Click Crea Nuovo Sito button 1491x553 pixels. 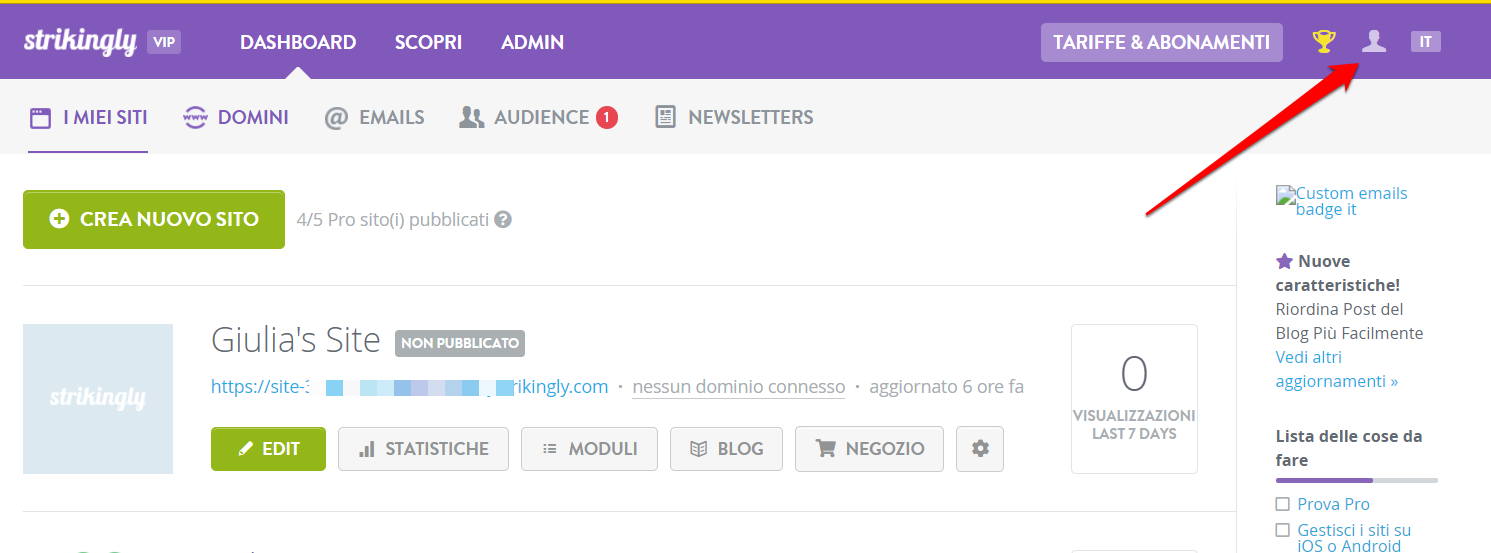pos(154,219)
